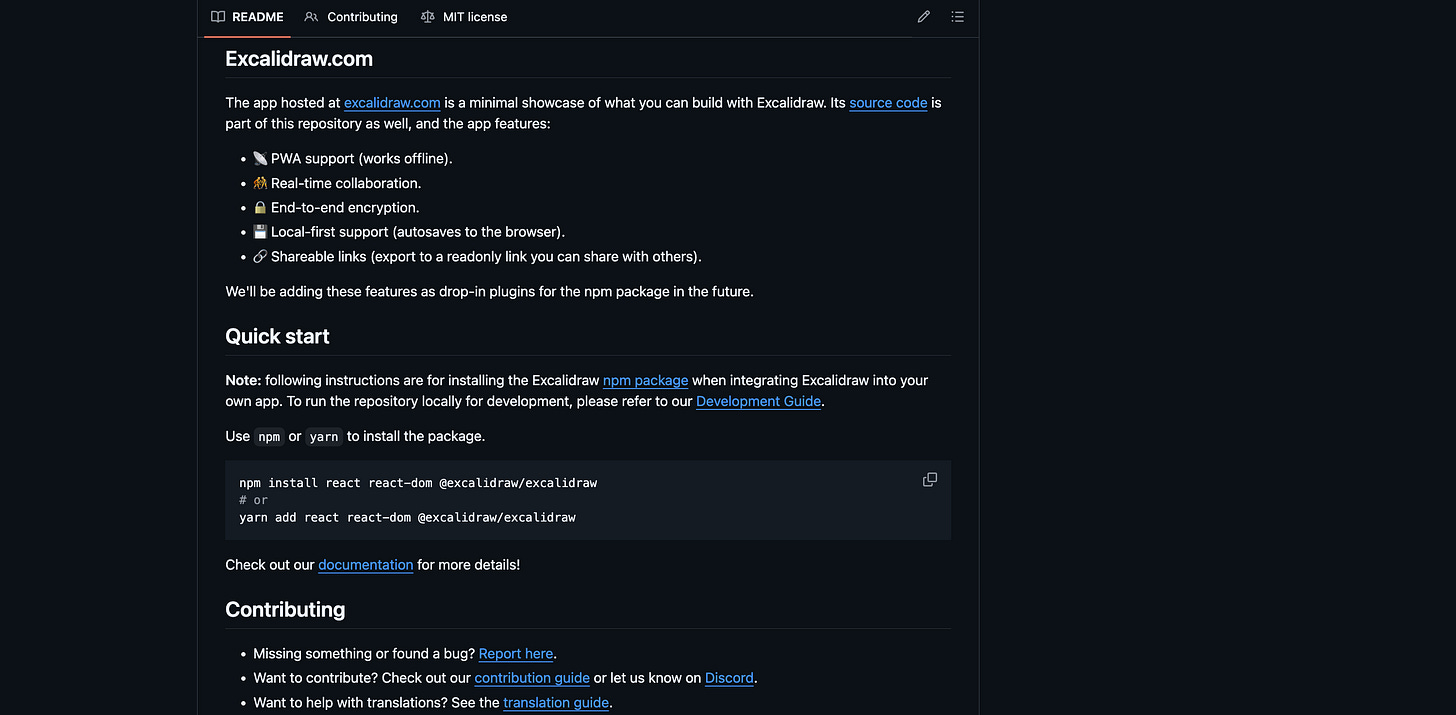The image size is (1456, 715).
Task: View the MIT license tab
Action: click(473, 16)
